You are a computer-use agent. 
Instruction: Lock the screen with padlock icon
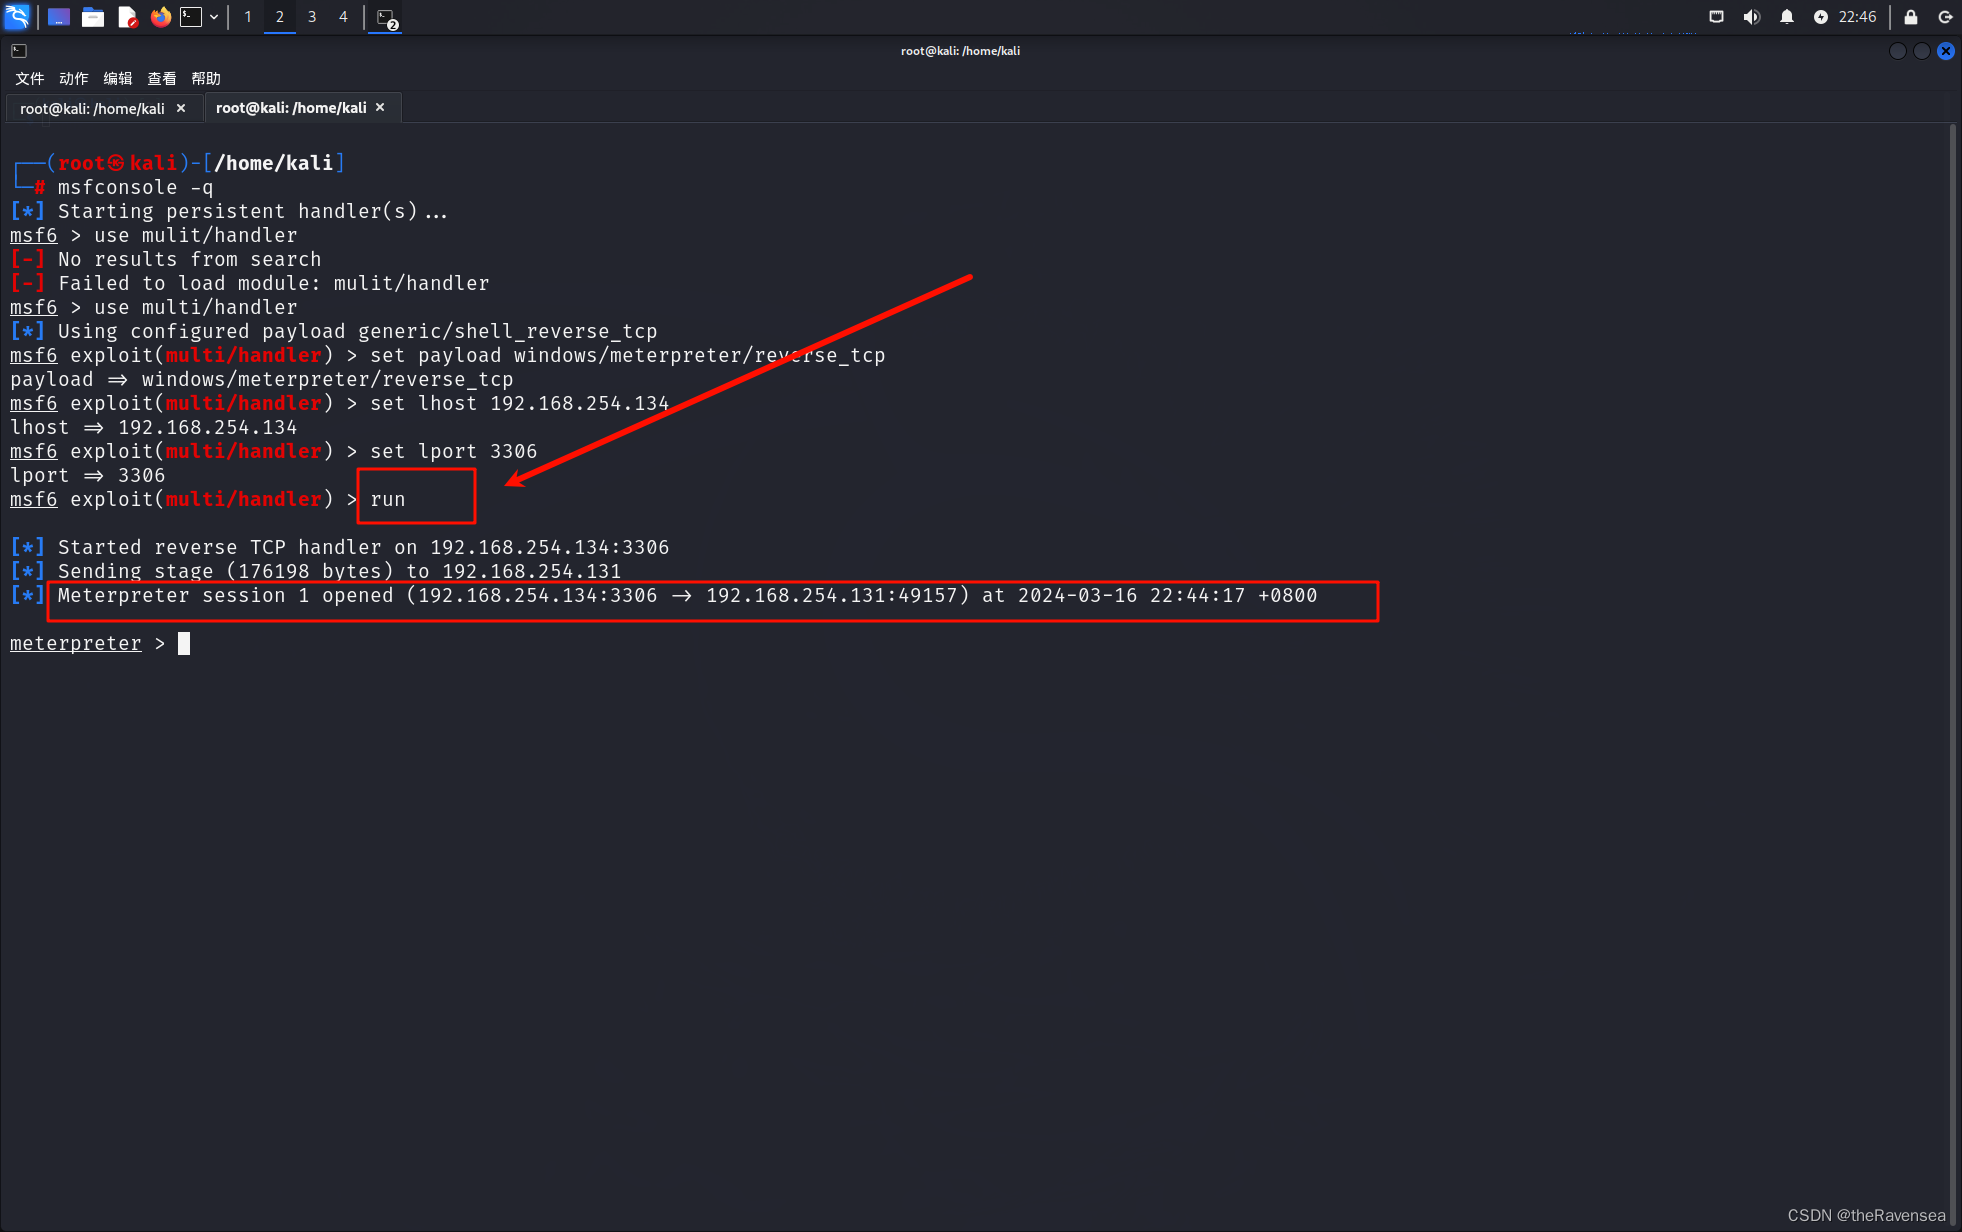(x=1911, y=17)
